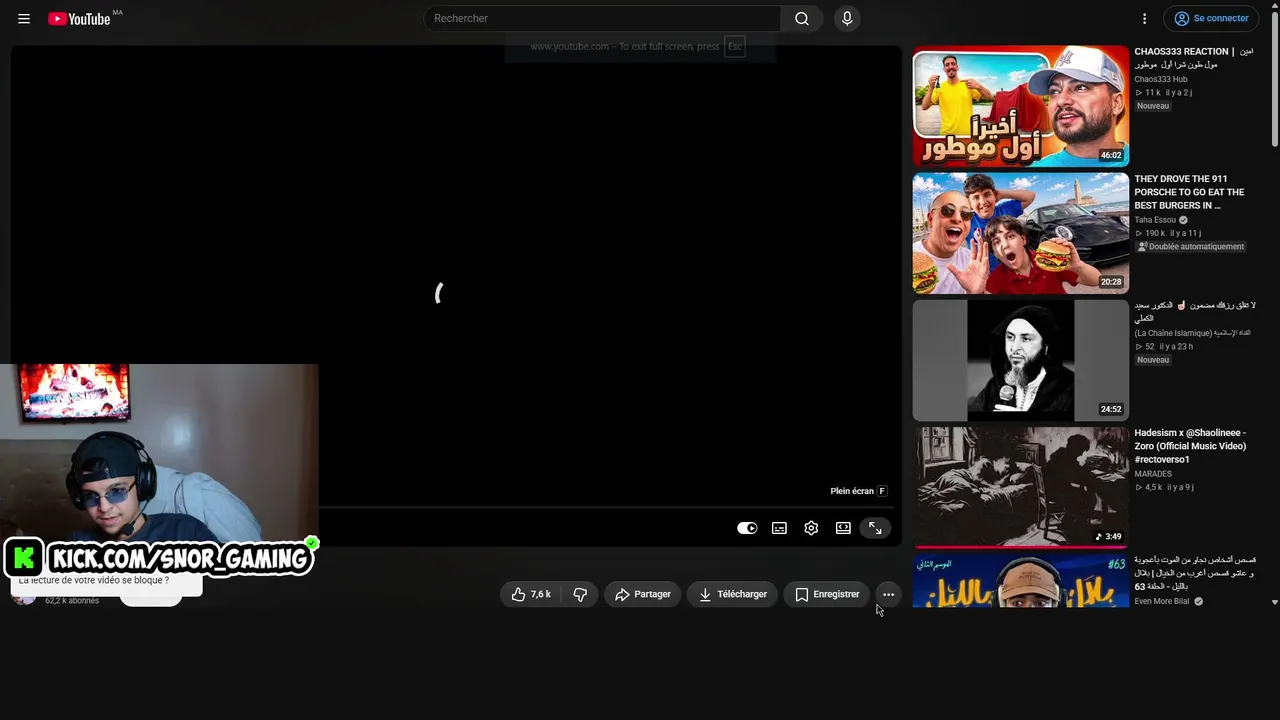Open the player settings gear
Viewport: 1280px width, 720px height.
811,528
